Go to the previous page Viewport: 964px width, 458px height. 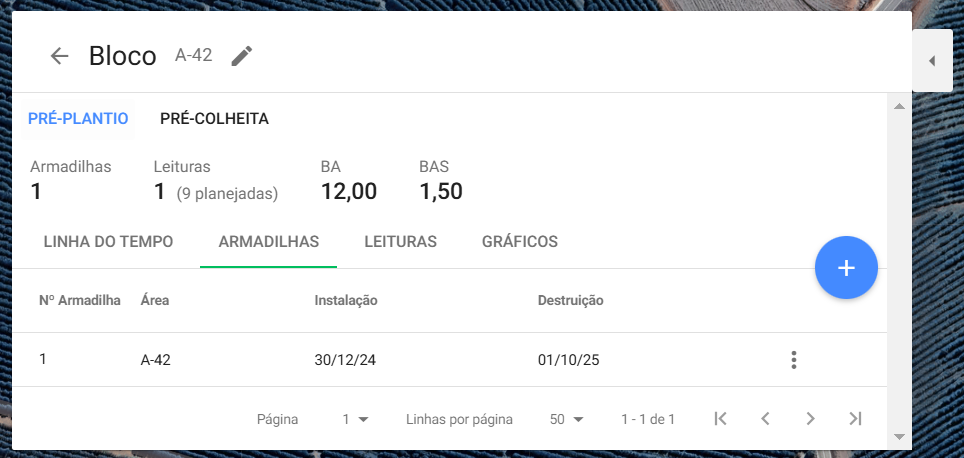(x=765, y=419)
